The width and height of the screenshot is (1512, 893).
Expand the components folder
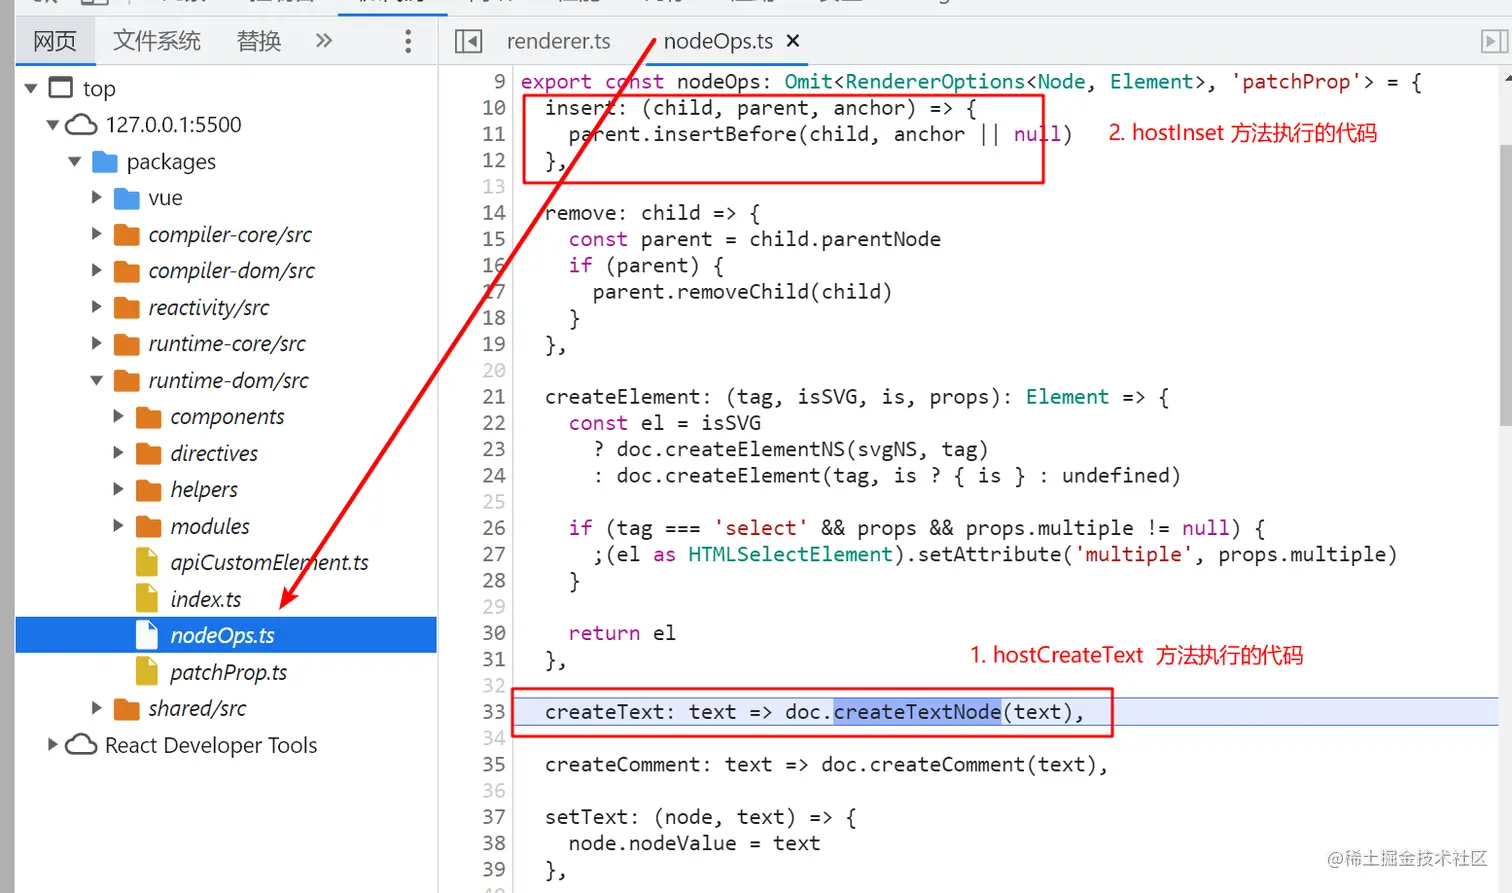click(x=119, y=416)
